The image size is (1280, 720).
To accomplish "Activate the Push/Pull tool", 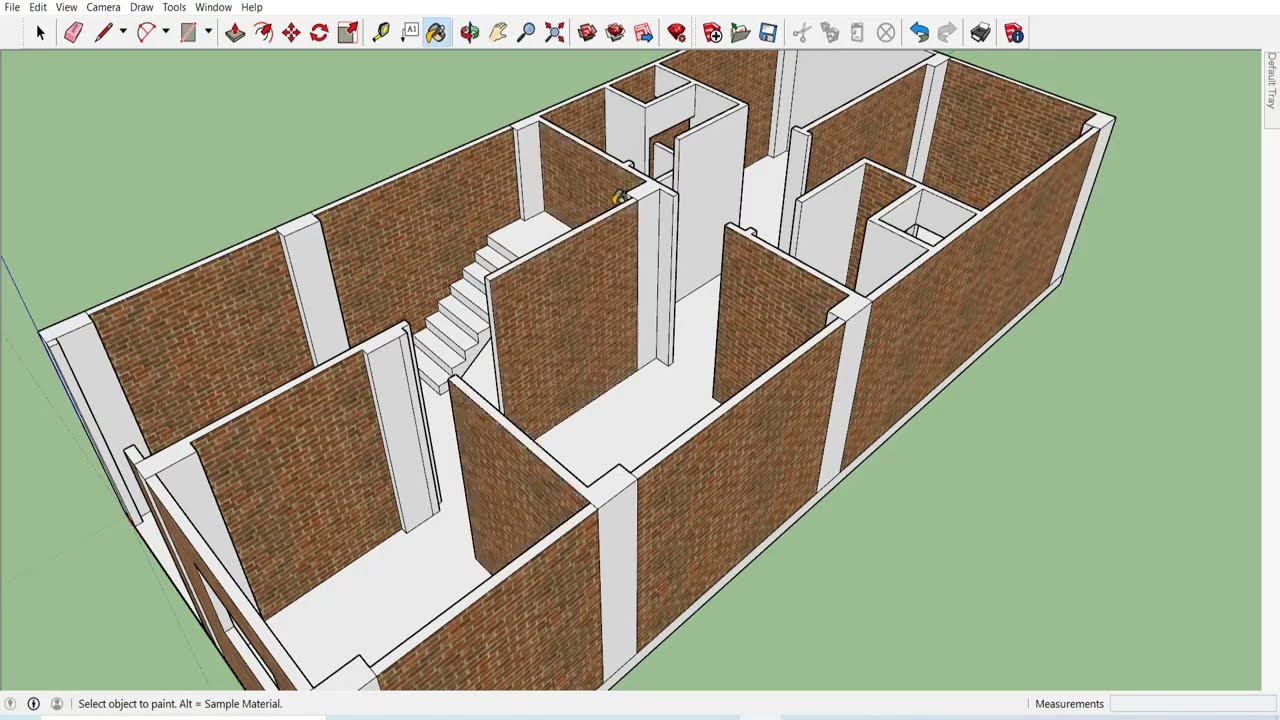I will (x=235, y=33).
